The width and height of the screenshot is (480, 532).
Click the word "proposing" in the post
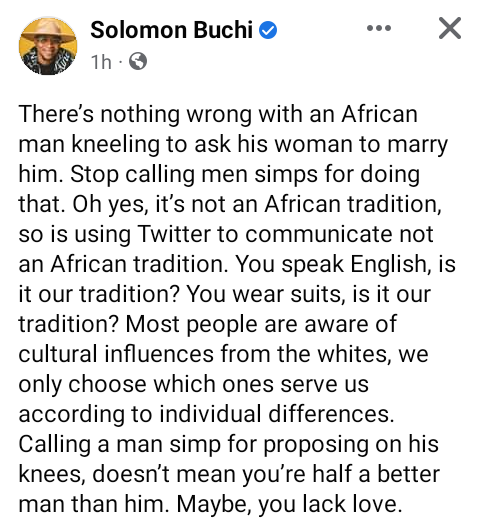click(x=316, y=445)
